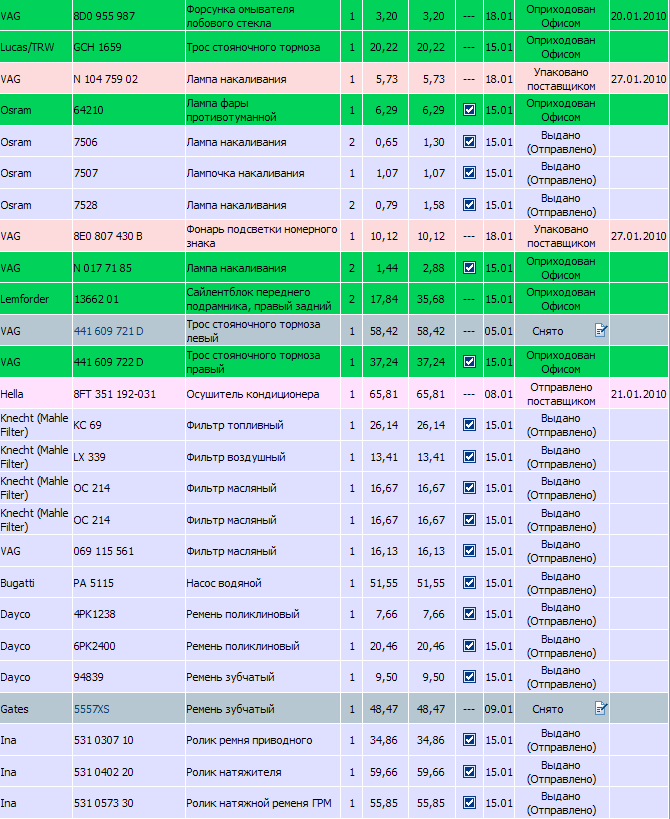This screenshot has width=670, height=819.
Task: Click date 21.01.2010 in Hella row
Action: [x=639, y=394]
